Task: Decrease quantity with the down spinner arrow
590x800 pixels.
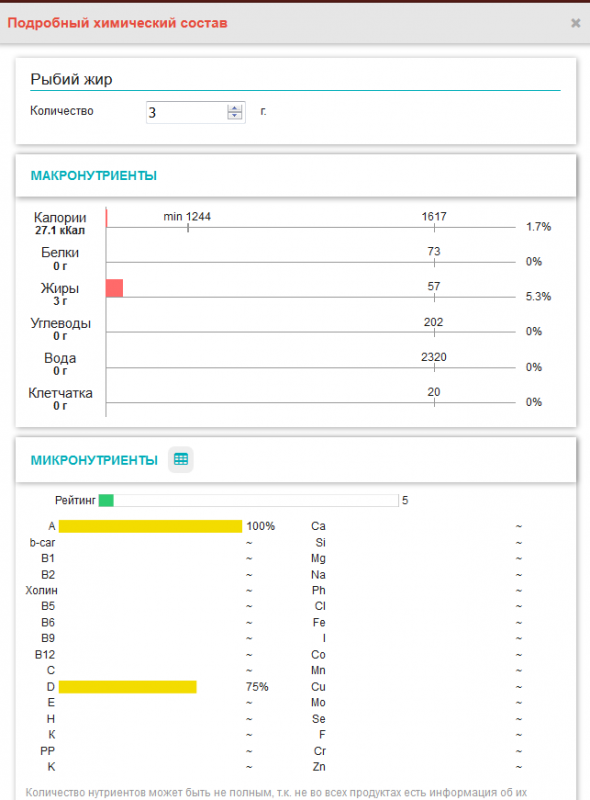Action: click(235, 116)
